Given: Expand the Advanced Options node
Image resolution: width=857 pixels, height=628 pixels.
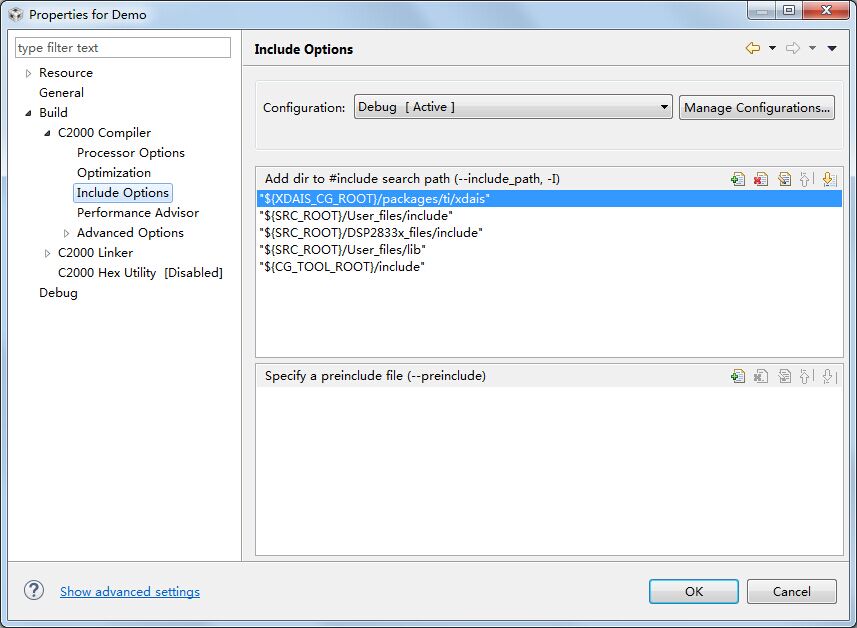Looking at the screenshot, I should point(66,233).
